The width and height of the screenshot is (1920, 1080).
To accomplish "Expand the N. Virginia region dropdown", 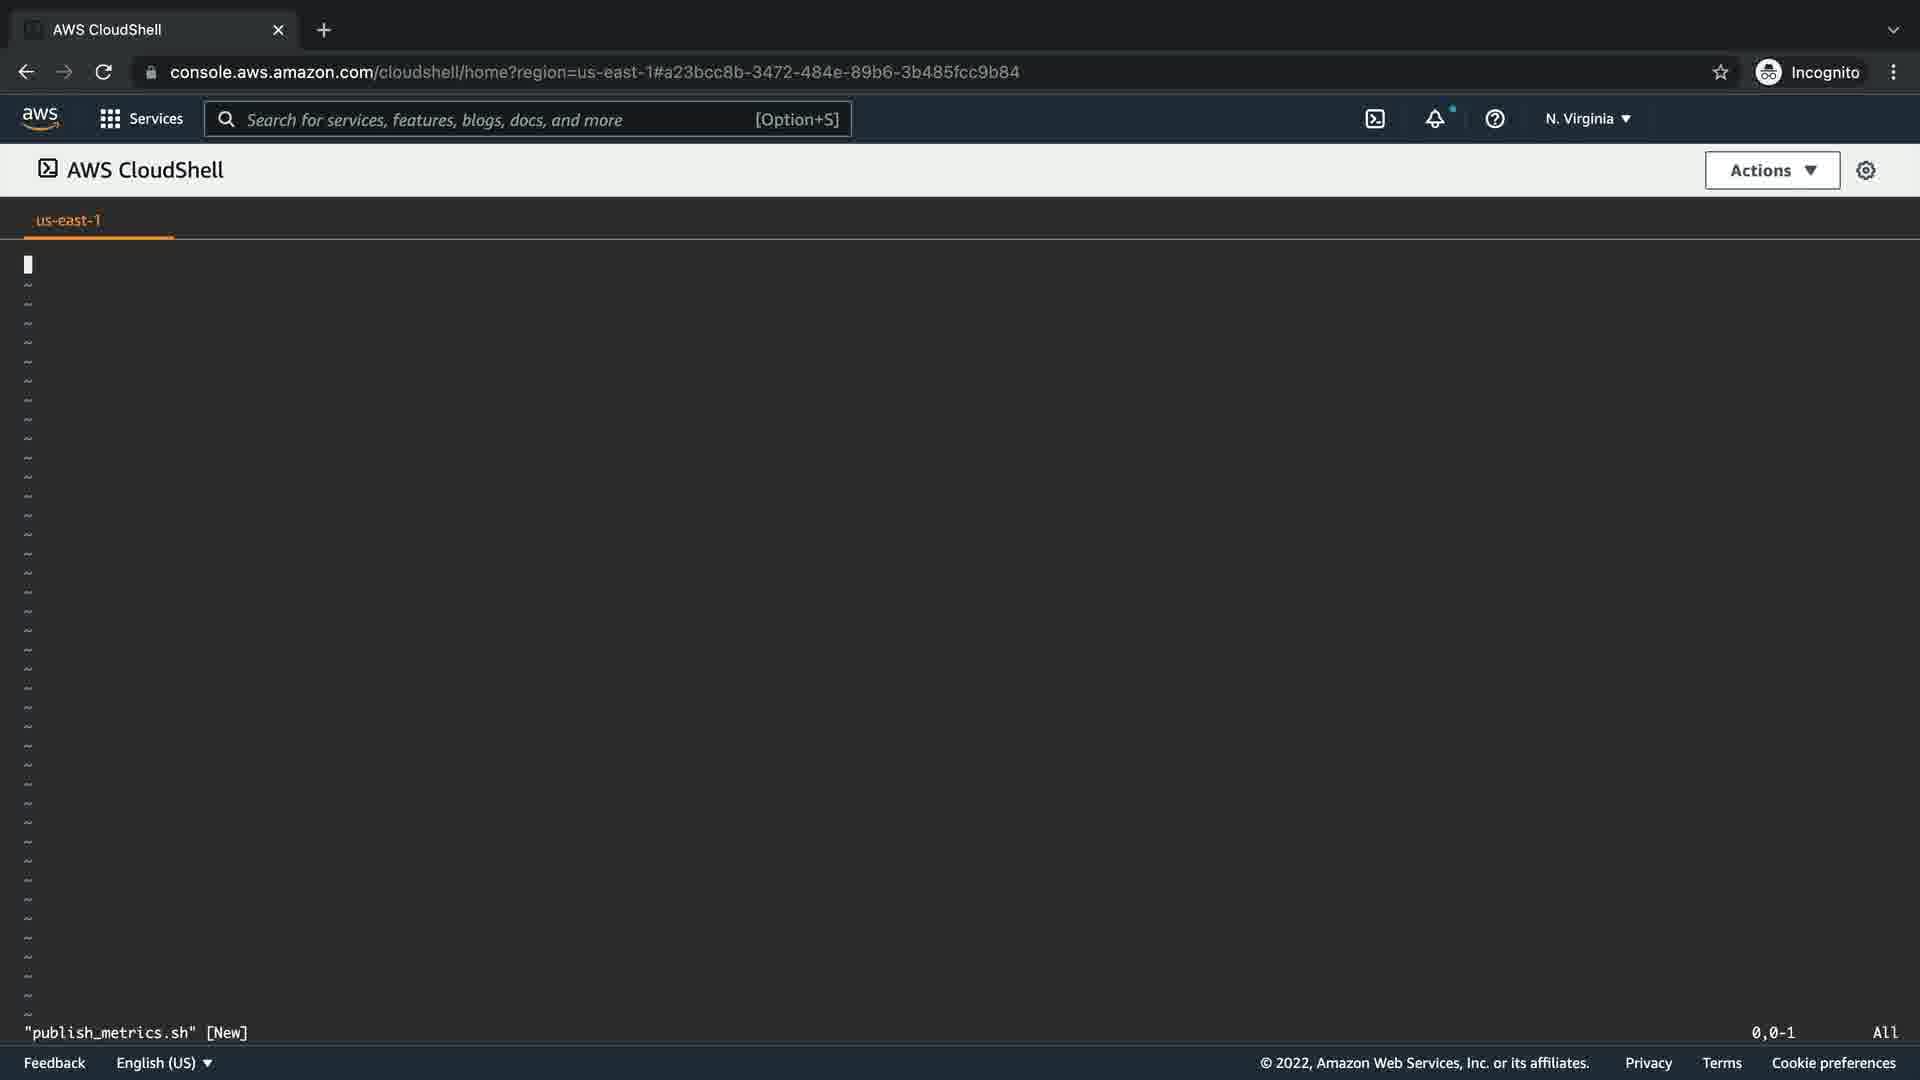I will pos(1588,119).
